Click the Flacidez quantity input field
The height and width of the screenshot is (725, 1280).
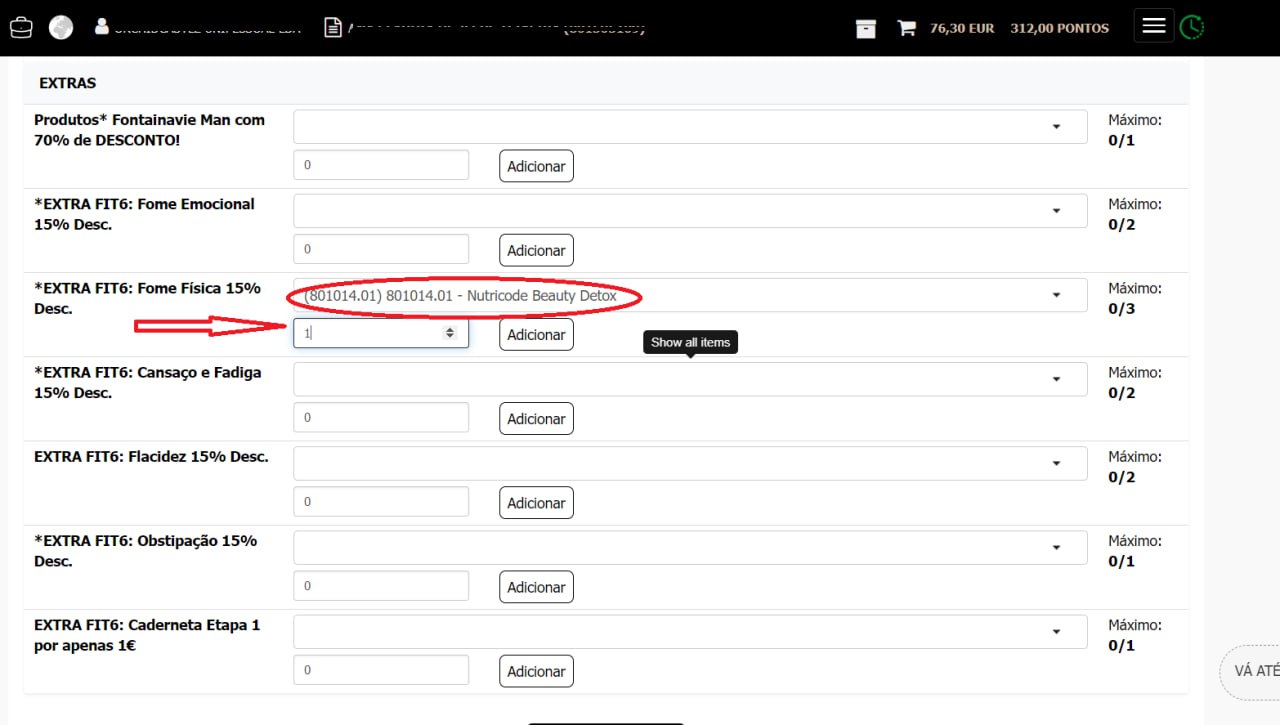coord(380,502)
